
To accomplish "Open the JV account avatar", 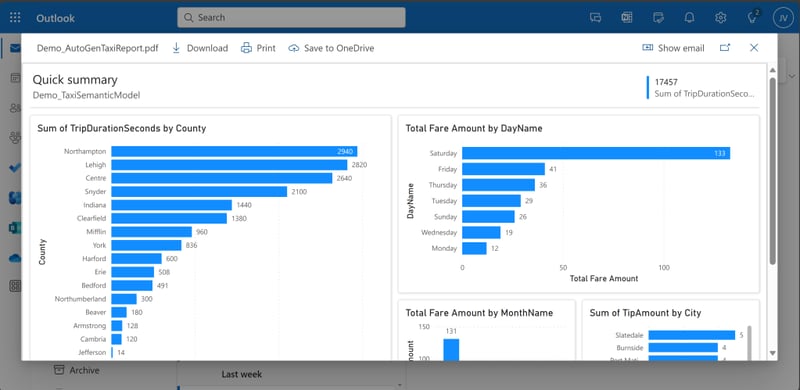I will tap(783, 18).
